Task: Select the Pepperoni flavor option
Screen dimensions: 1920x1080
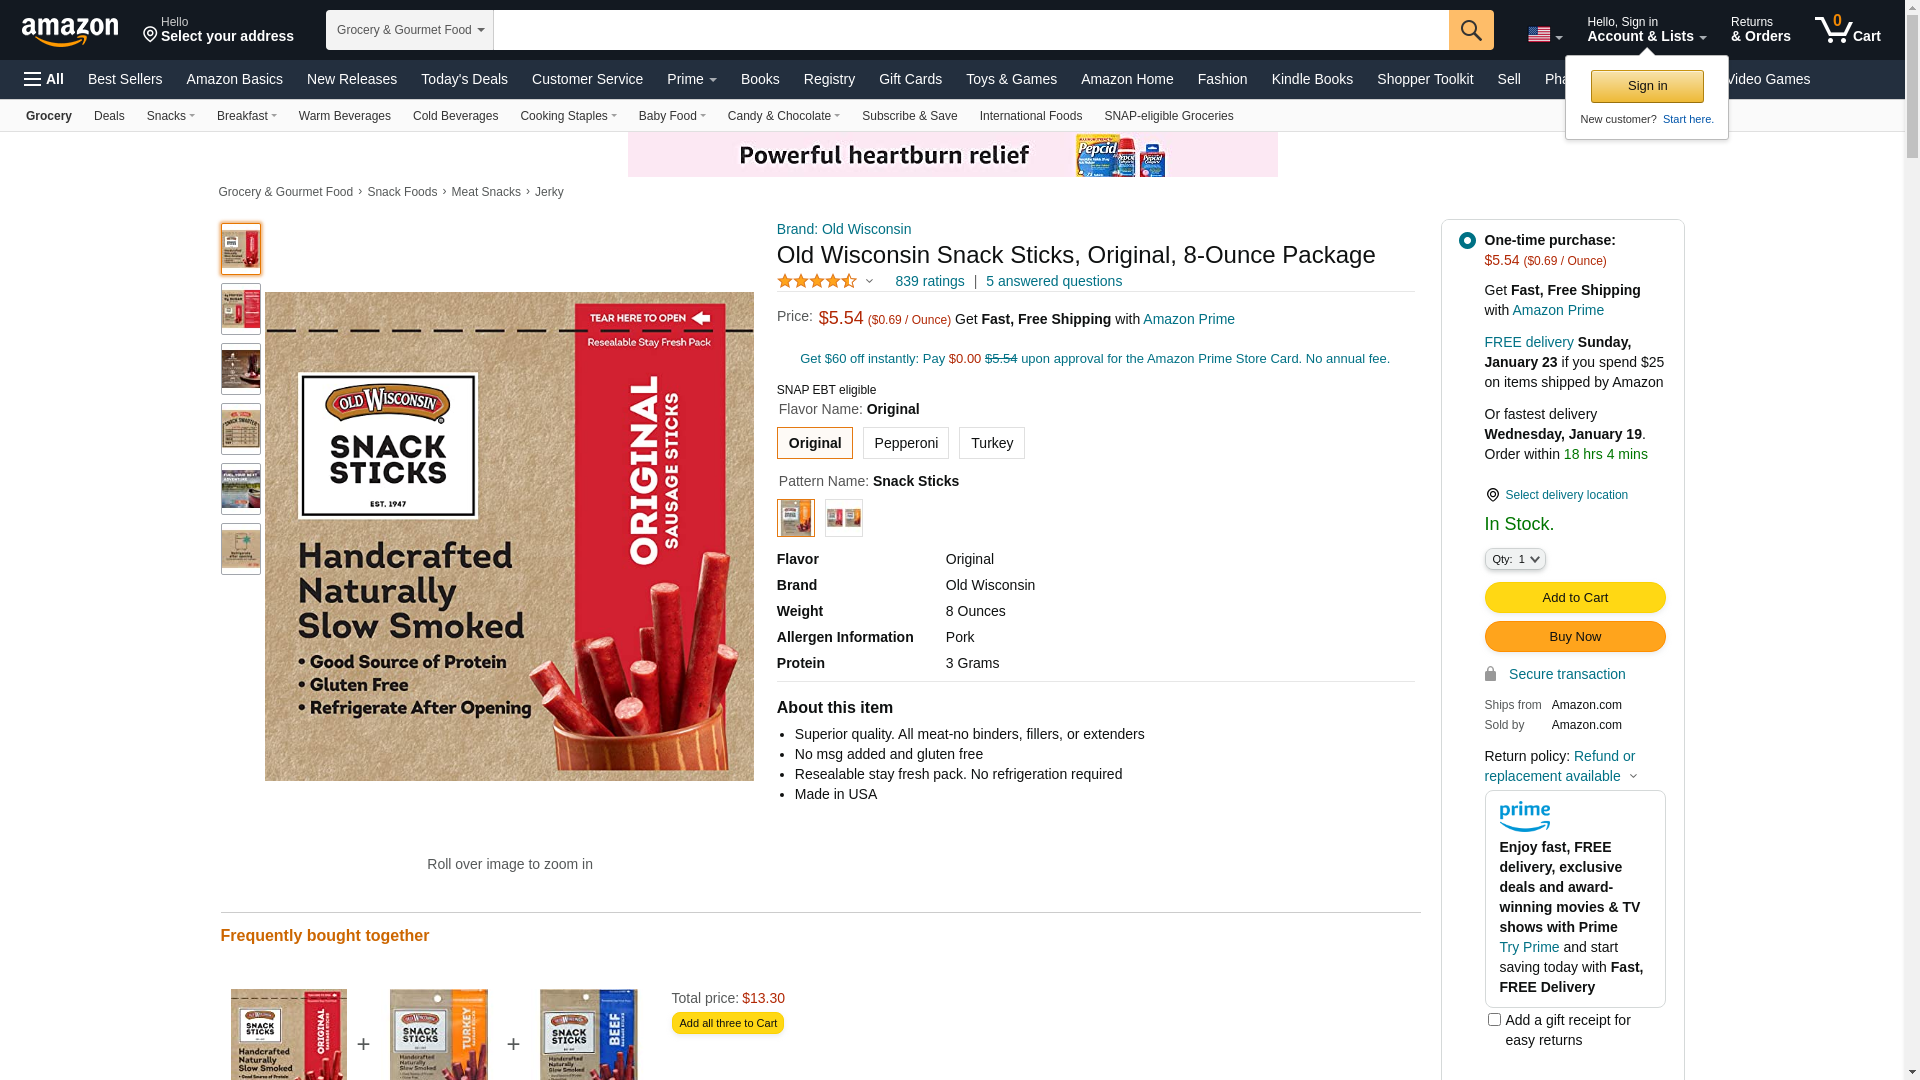Action: pyautogui.click(x=906, y=443)
